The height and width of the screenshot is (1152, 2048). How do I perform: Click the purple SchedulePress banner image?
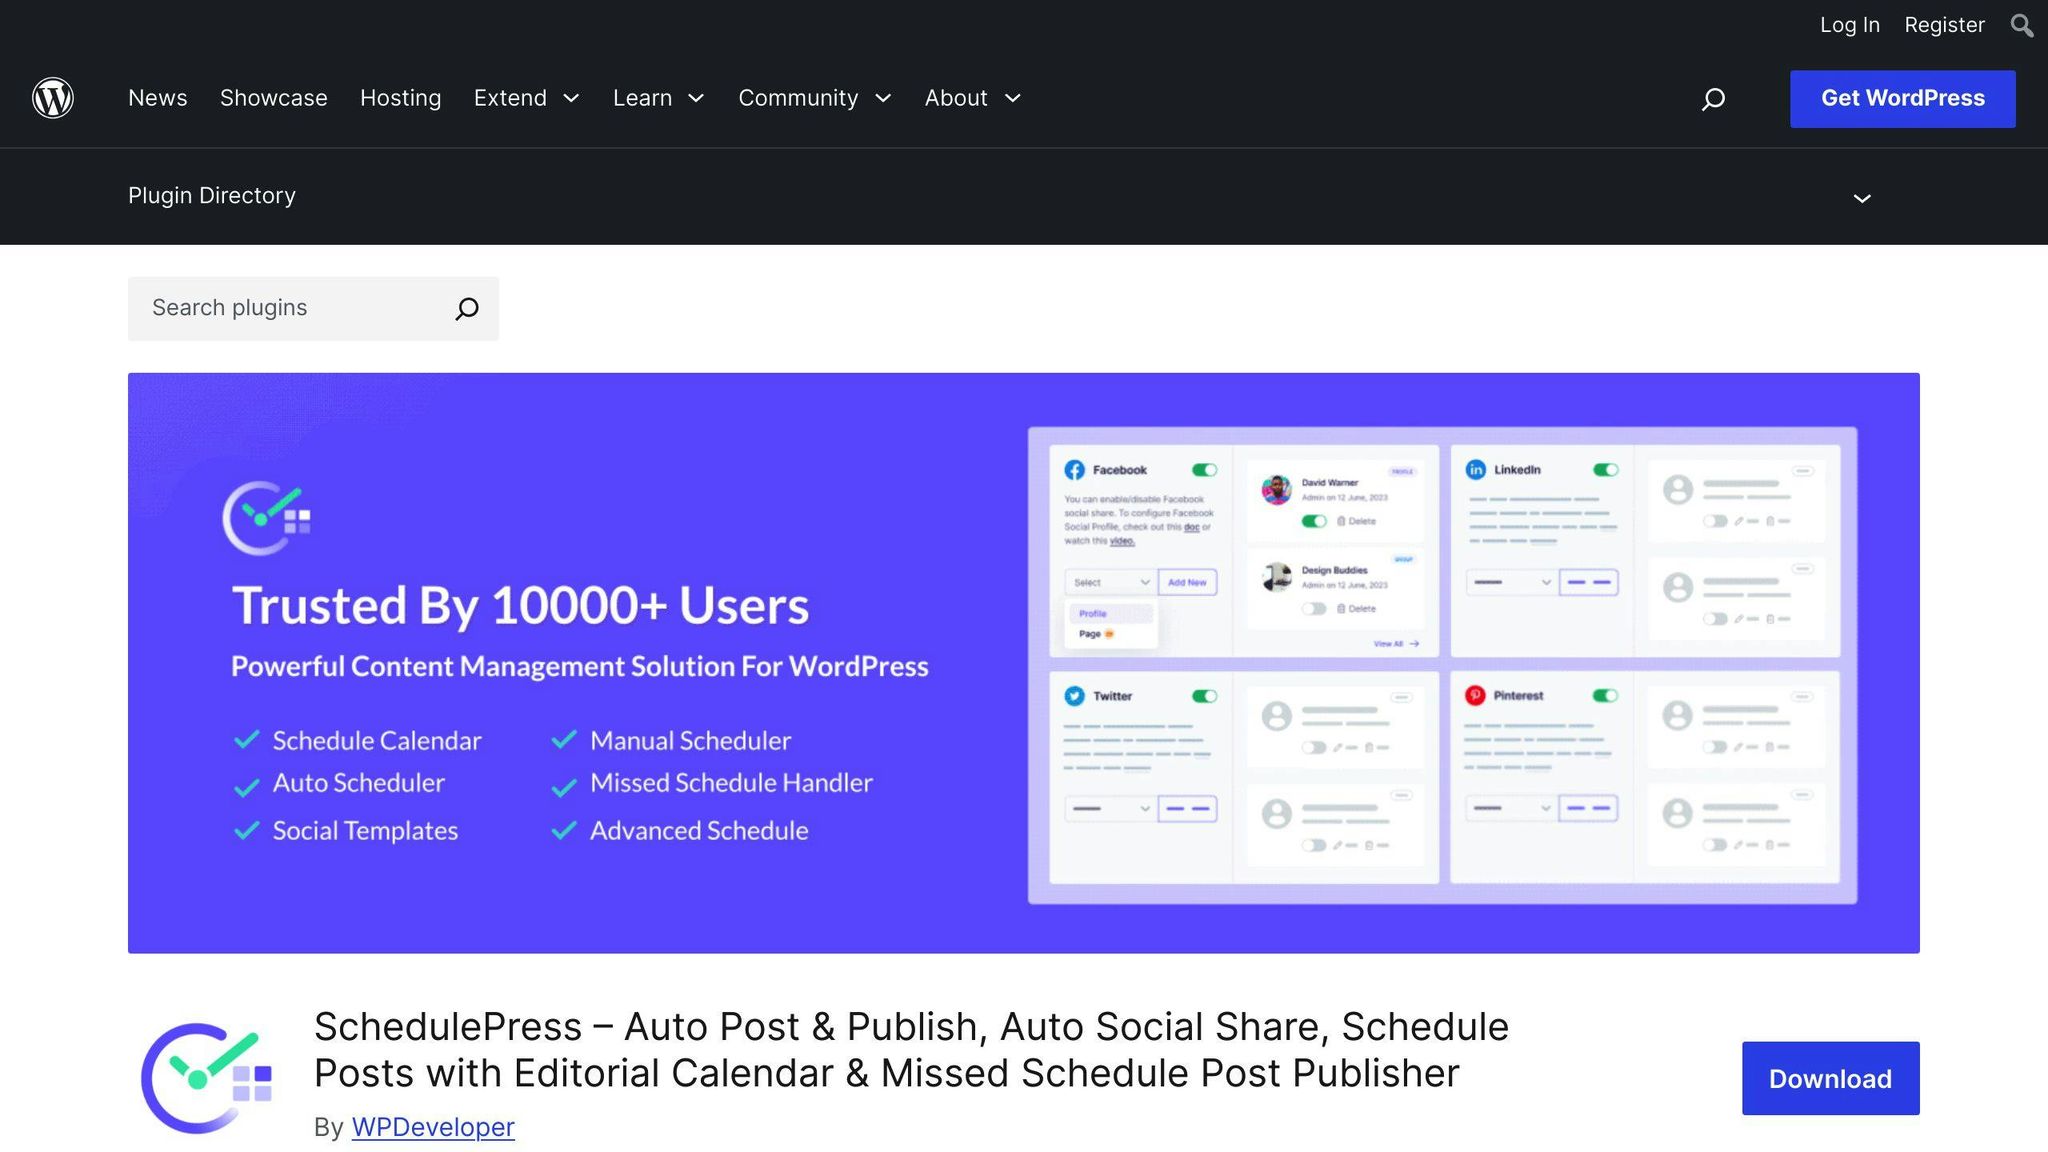[x=1024, y=663]
